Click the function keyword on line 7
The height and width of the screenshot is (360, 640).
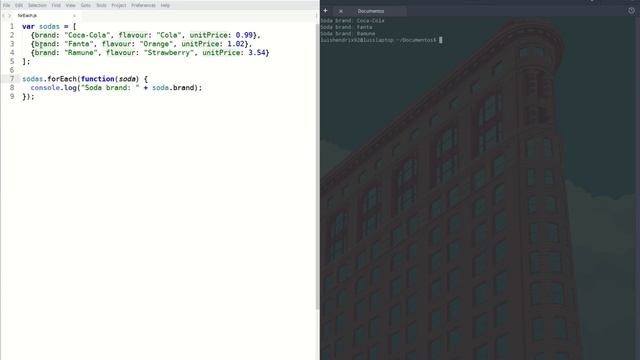coord(98,79)
